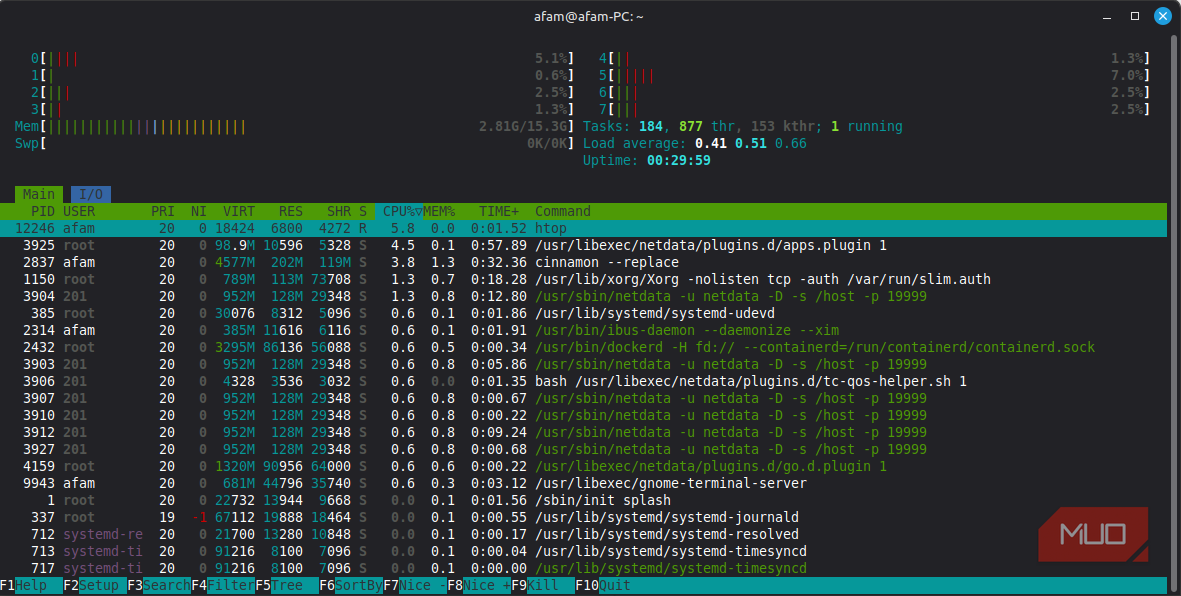Sort by the VIRT column header
This screenshot has width=1181, height=596.
(x=239, y=212)
